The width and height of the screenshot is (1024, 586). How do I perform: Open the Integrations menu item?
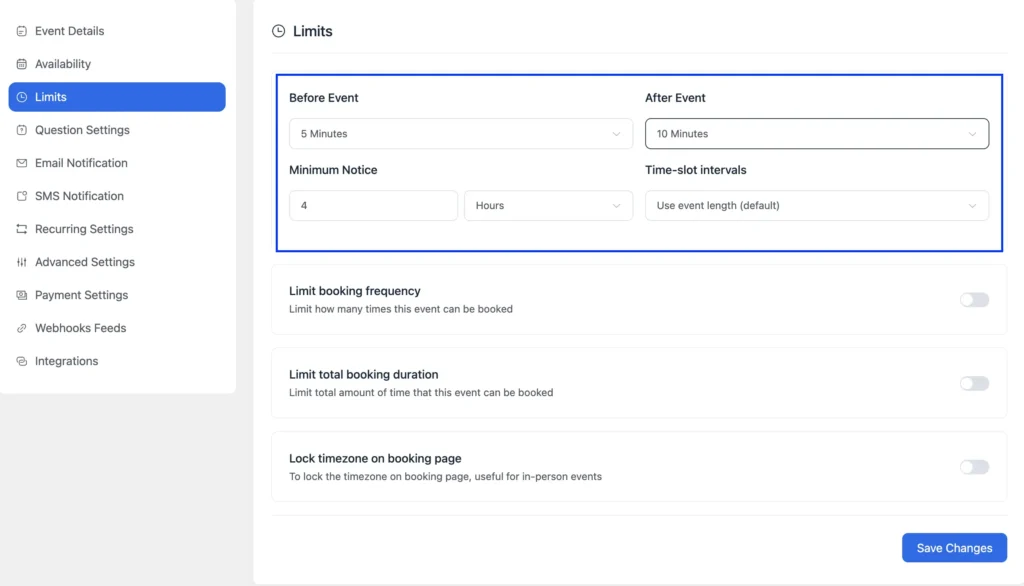[66, 361]
